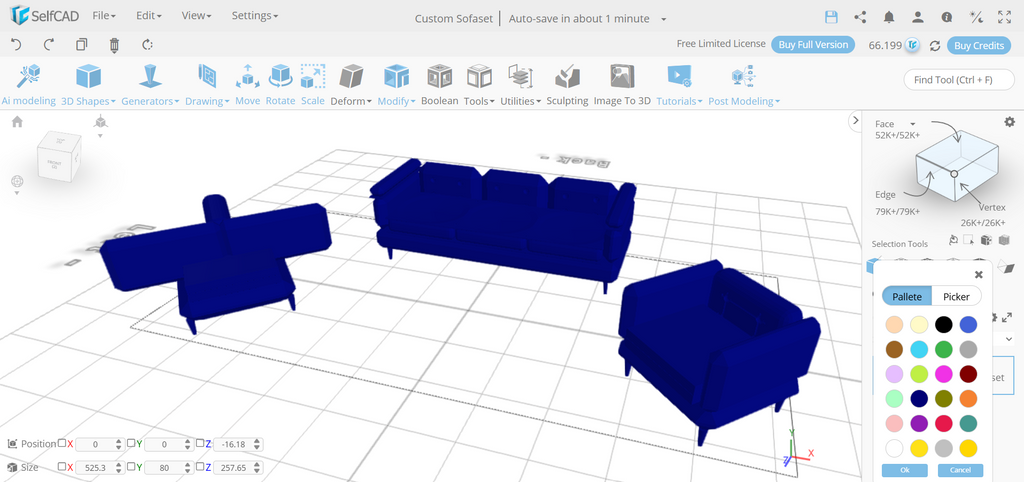Image resolution: width=1024 pixels, height=482 pixels.
Task: Open the Auto-save dropdown arrow
Action: (664, 19)
